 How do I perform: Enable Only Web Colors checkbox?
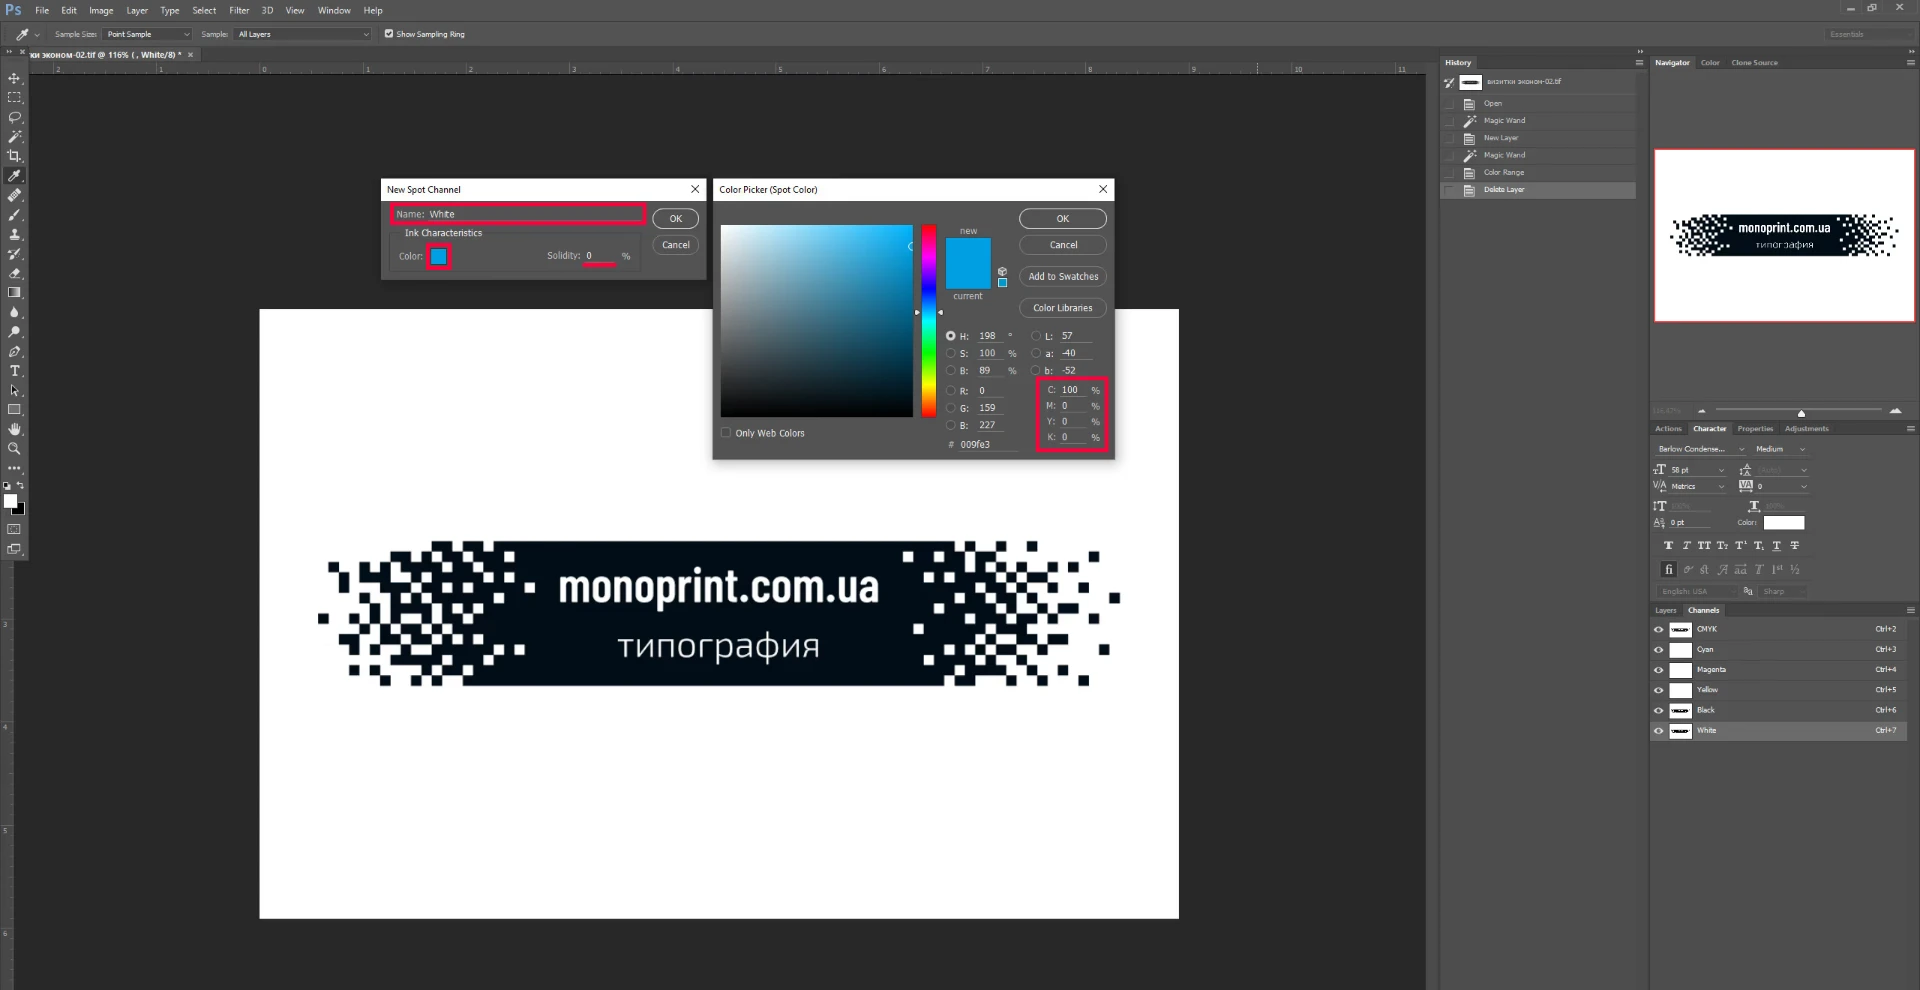(726, 433)
